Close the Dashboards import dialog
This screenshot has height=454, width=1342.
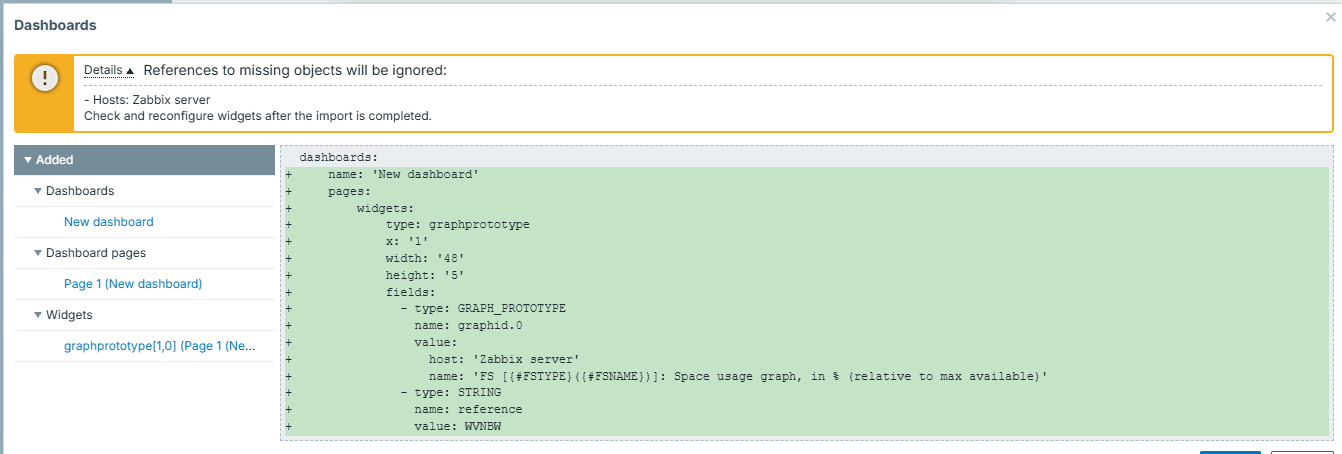coord(1329,17)
